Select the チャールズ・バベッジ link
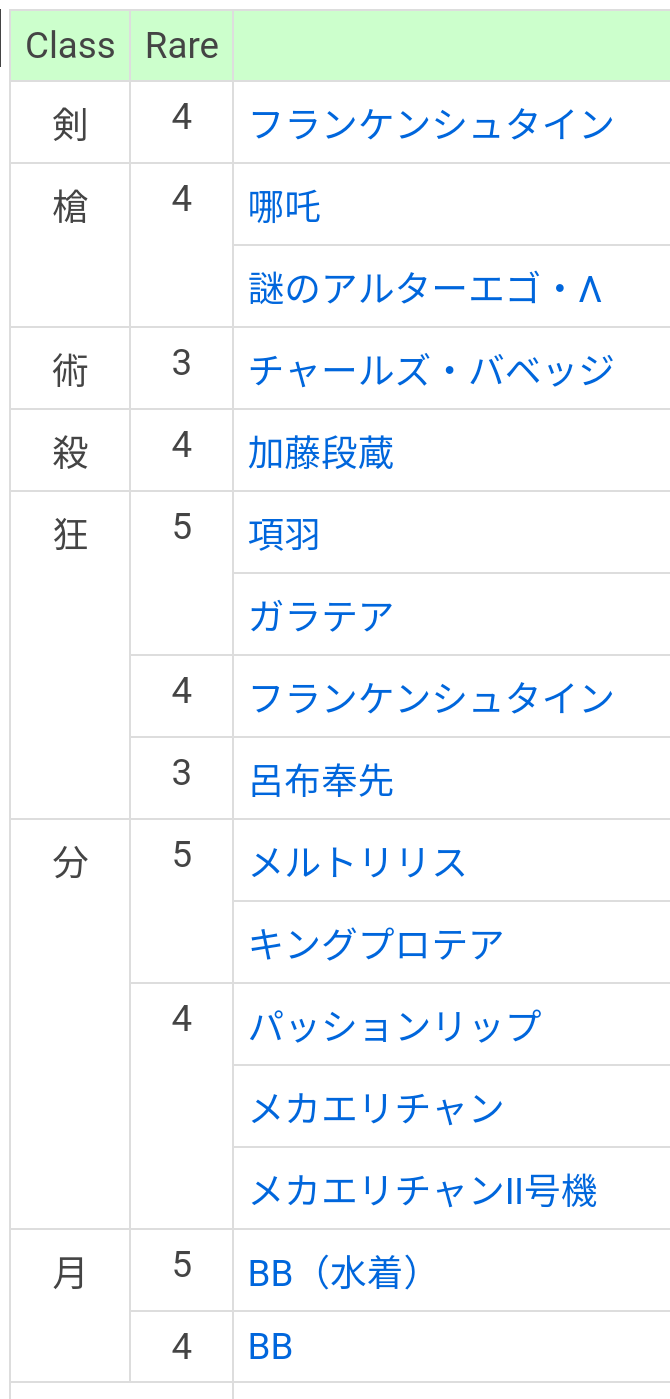This screenshot has height=1399, width=670. click(431, 371)
